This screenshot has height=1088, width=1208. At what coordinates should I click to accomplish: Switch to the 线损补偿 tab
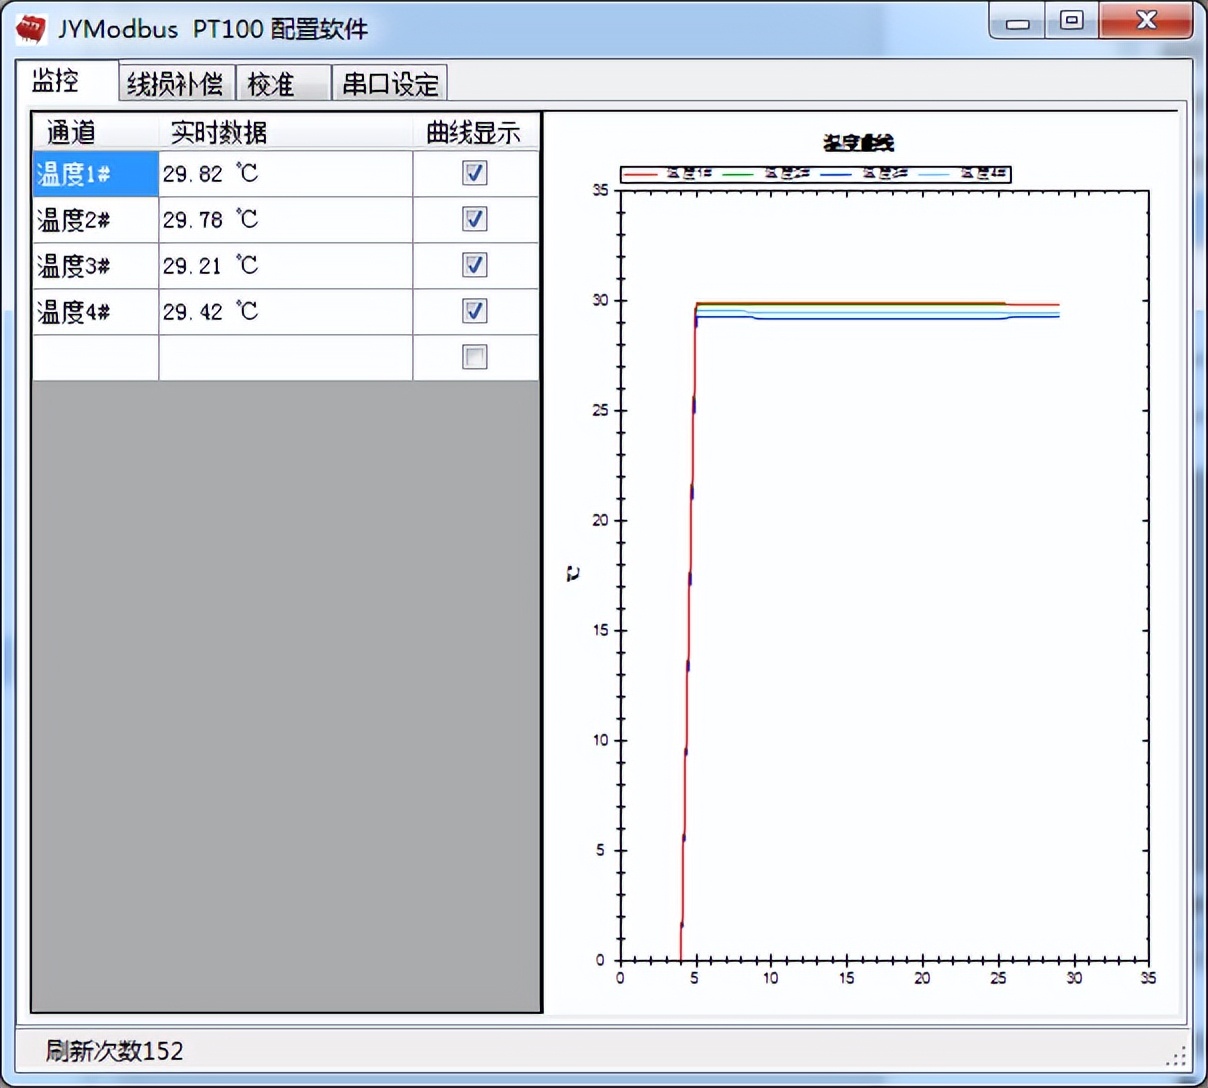(x=176, y=84)
